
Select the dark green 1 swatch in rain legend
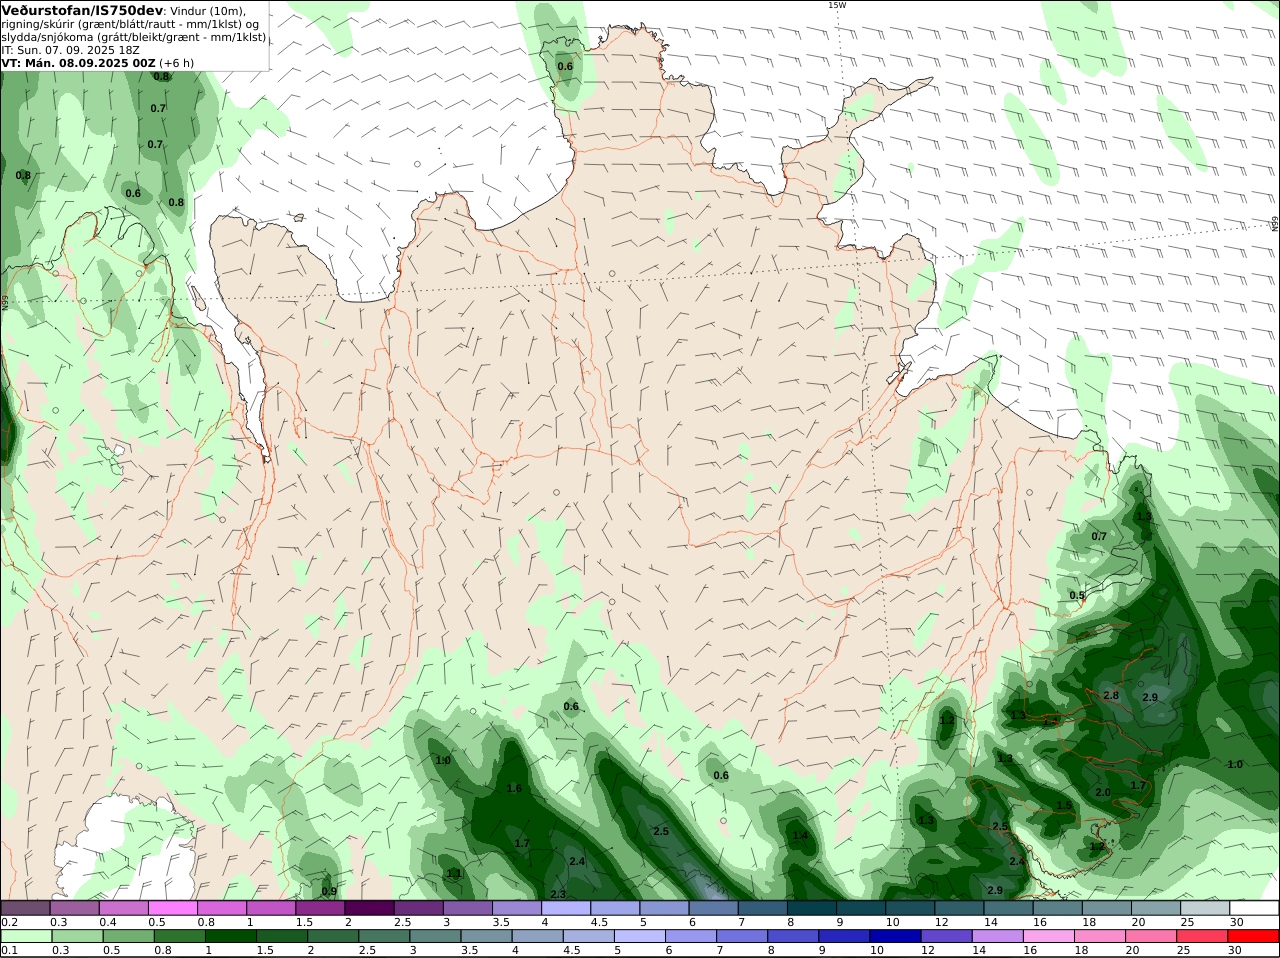230,936
